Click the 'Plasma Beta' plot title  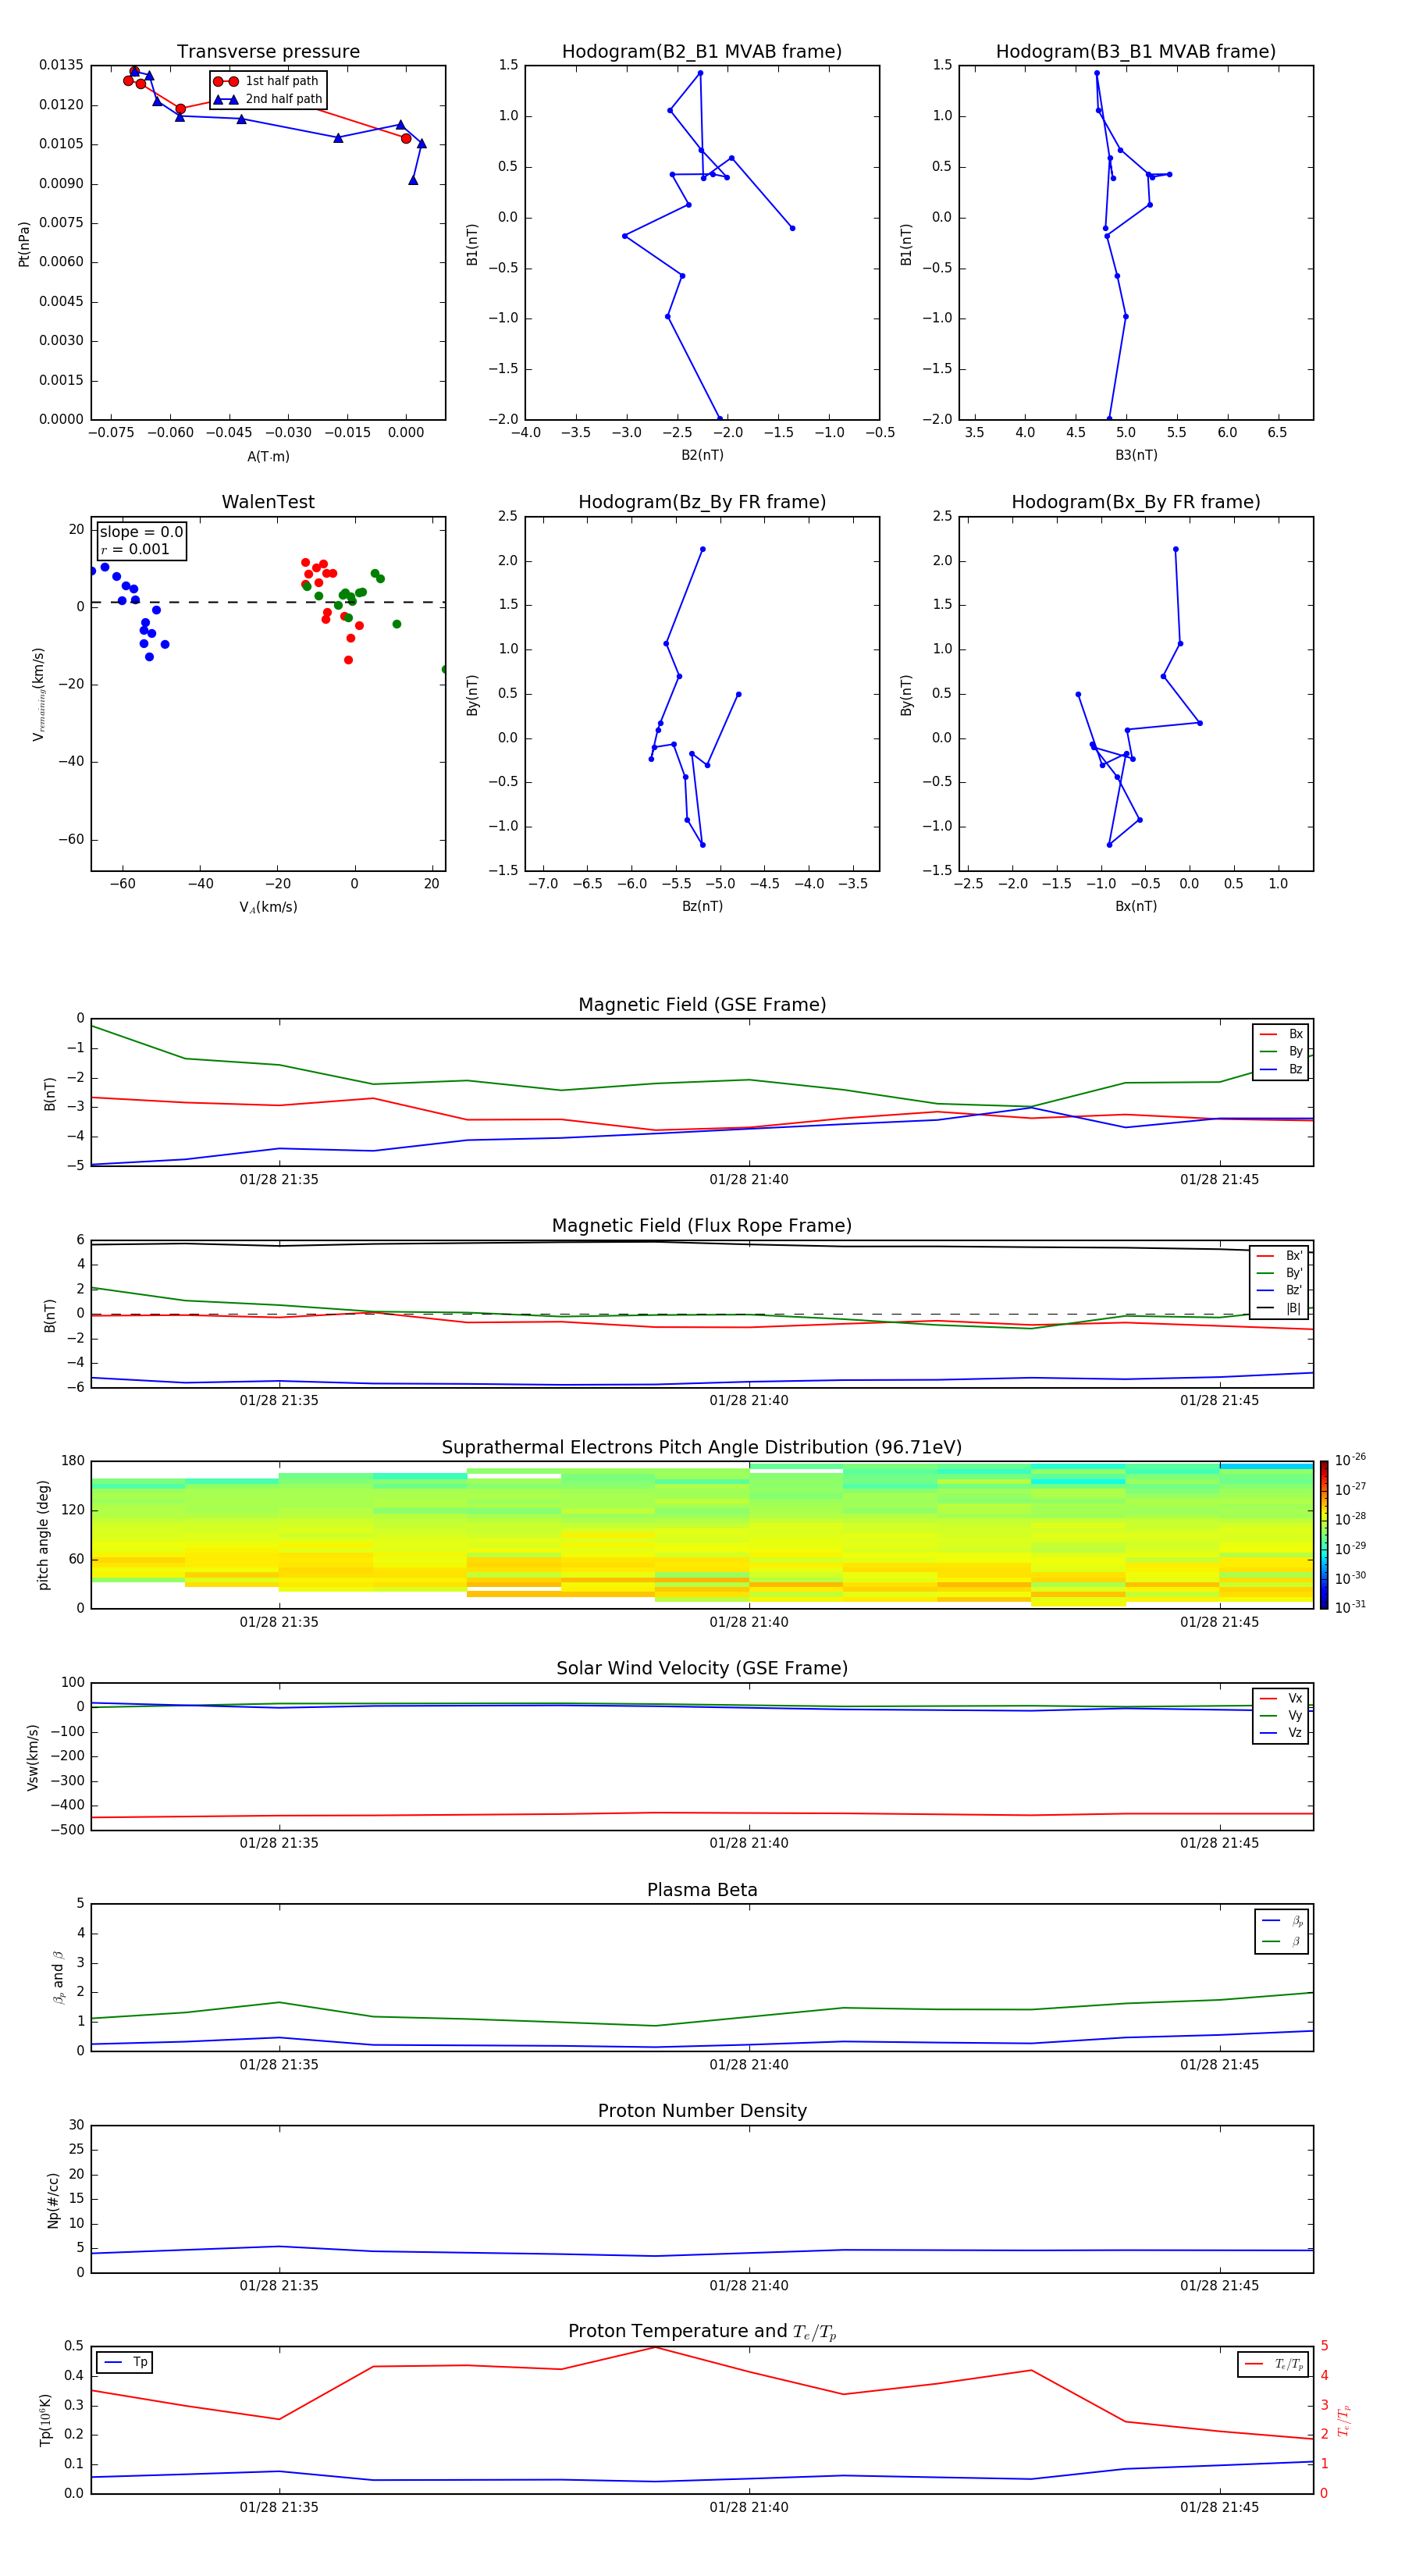pyautogui.click(x=702, y=1890)
